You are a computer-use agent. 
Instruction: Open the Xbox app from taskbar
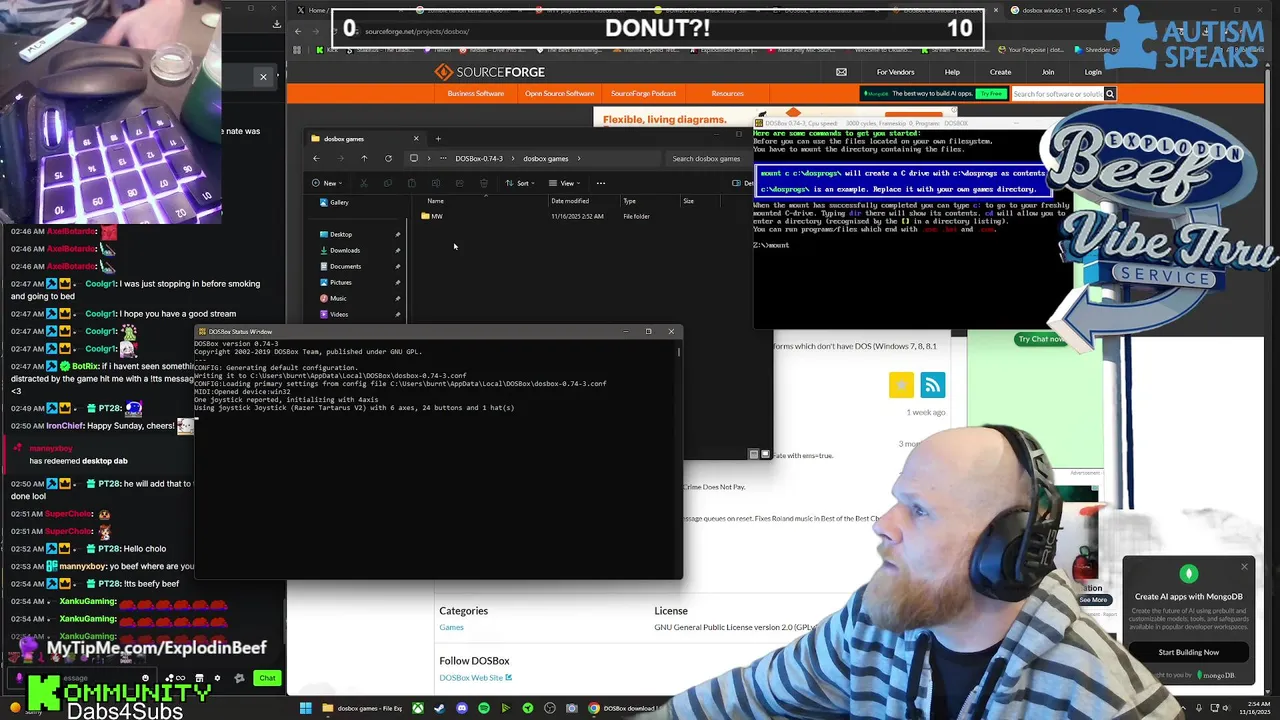[417, 708]
